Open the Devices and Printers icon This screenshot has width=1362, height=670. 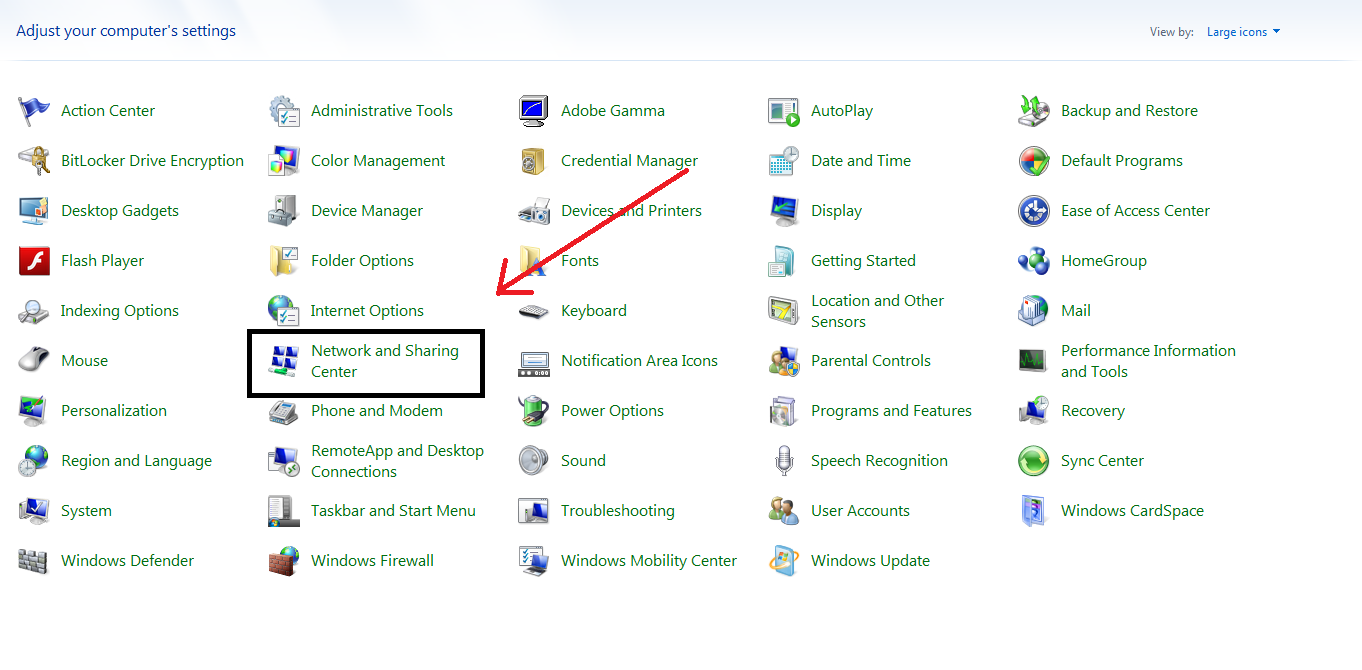click(534, 211)
